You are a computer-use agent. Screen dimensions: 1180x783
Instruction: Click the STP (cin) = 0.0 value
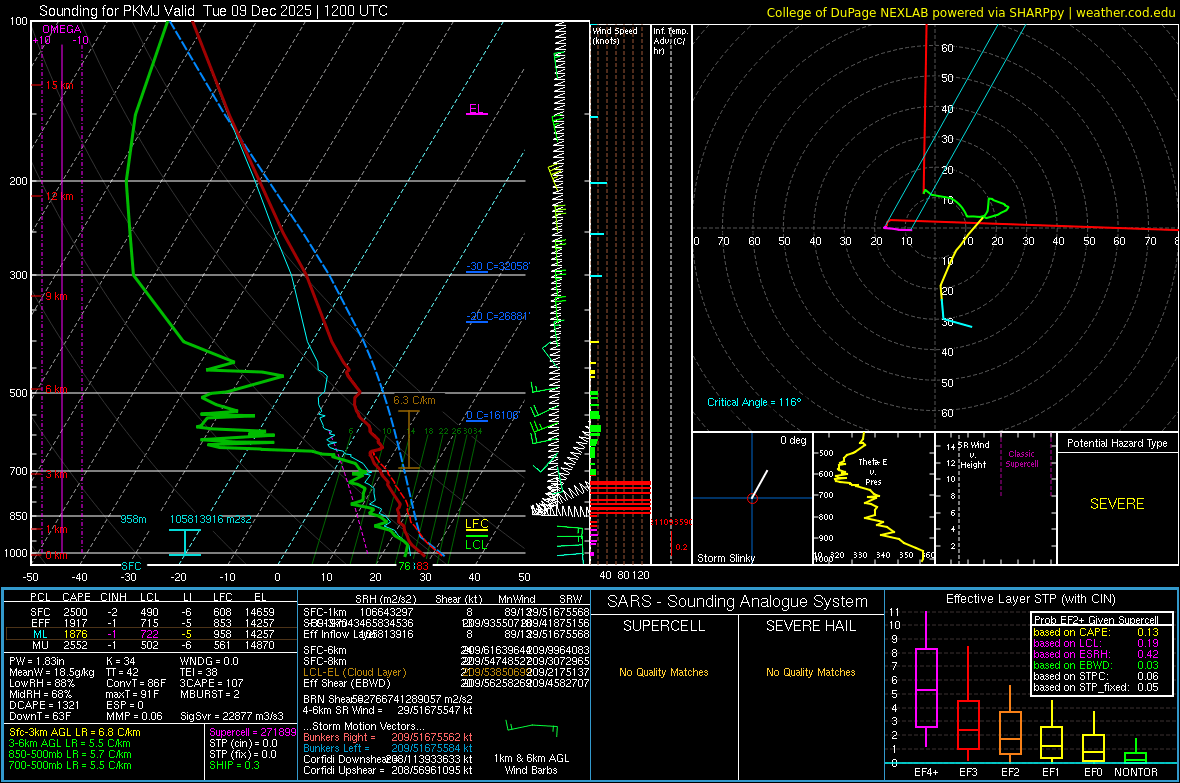tap(243, 743)
